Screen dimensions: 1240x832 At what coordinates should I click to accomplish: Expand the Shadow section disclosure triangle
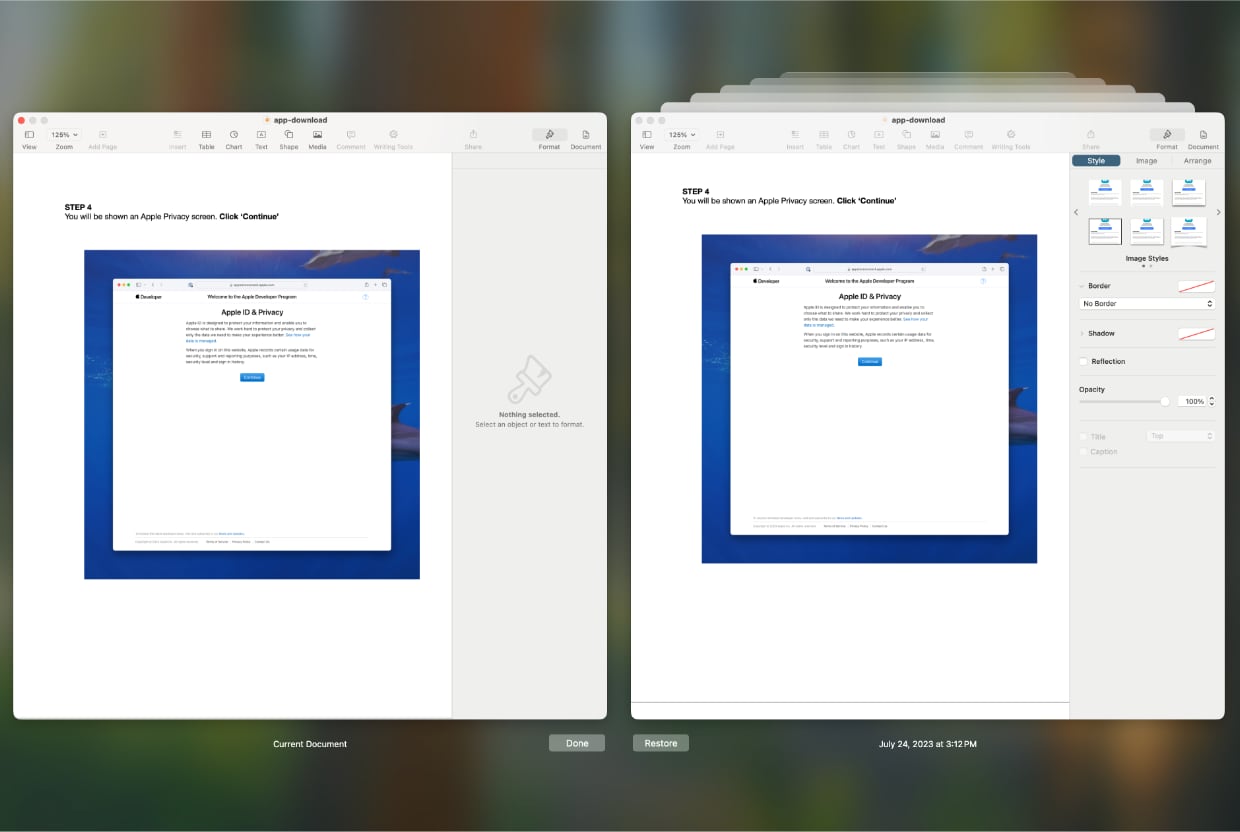tap(1082, 333)
